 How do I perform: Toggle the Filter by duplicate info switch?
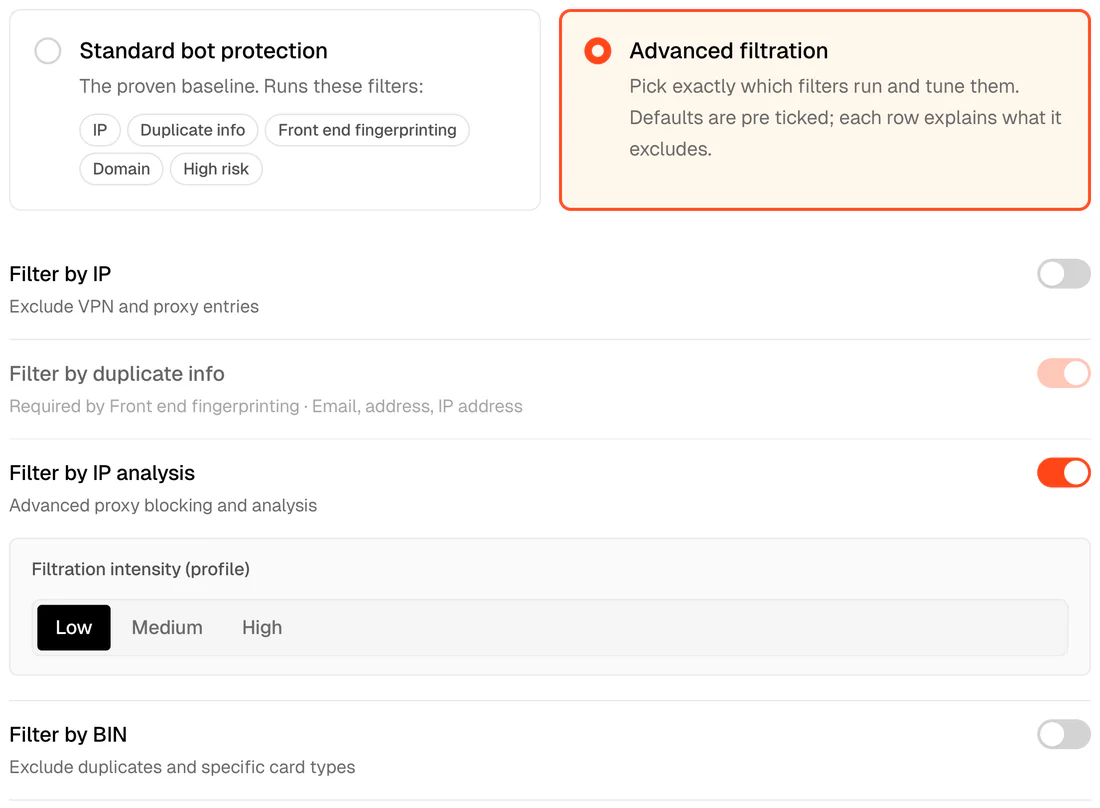pyautogui.click(x=1064, y=373)
